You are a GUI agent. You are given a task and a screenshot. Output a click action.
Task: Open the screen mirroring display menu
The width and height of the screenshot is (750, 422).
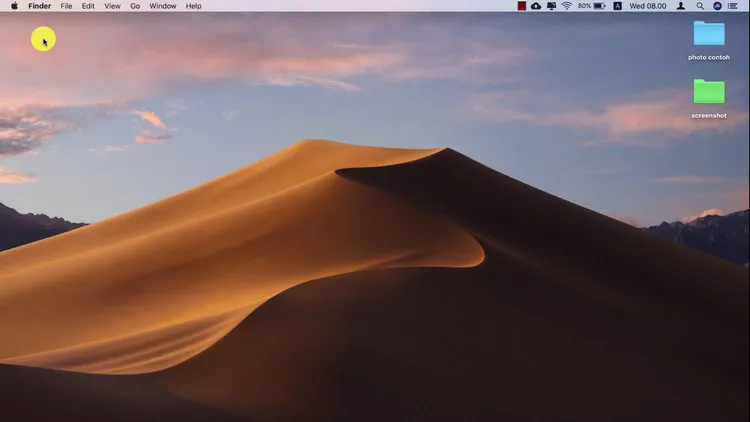[x=551, y=6]
